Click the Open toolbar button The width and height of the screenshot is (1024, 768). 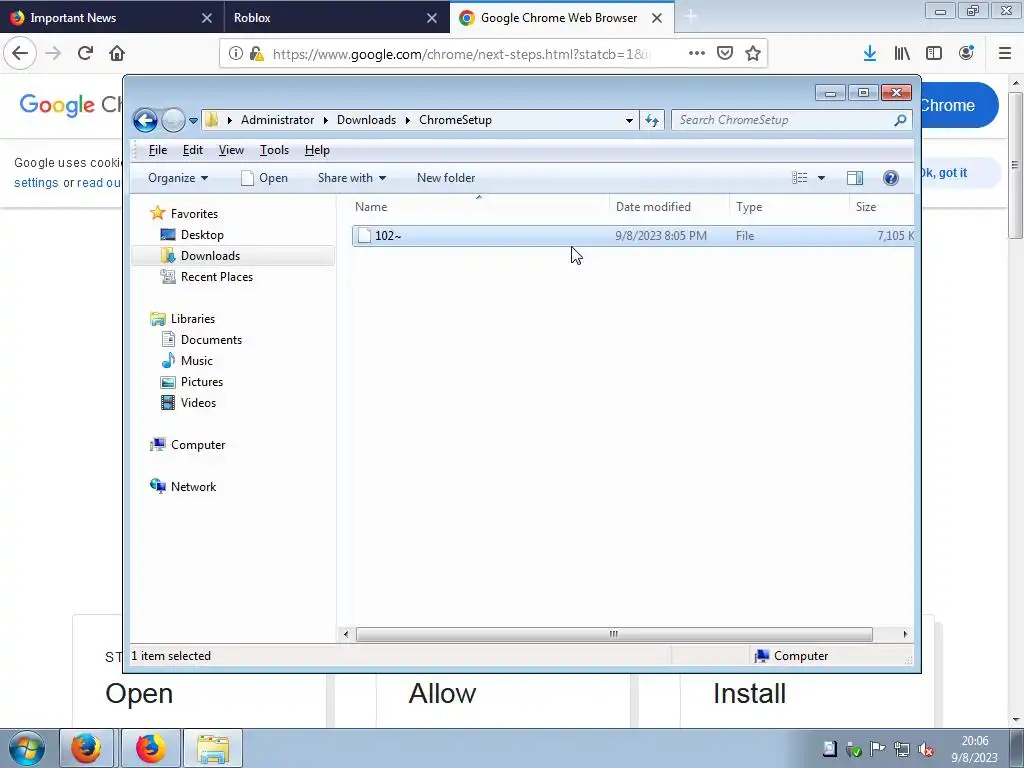pos(264,178)
